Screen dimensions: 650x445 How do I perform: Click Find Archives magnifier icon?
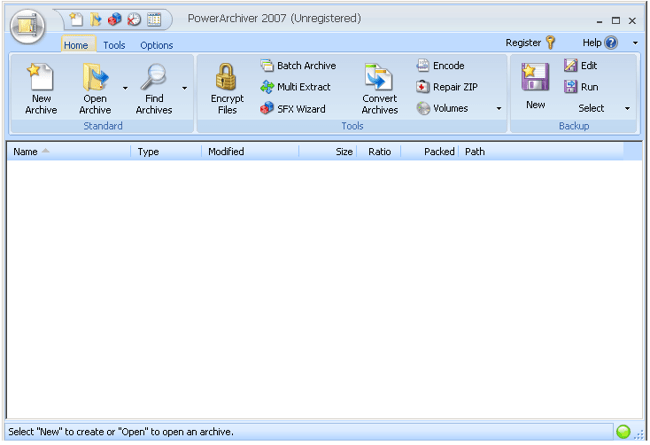pos(153,76)
